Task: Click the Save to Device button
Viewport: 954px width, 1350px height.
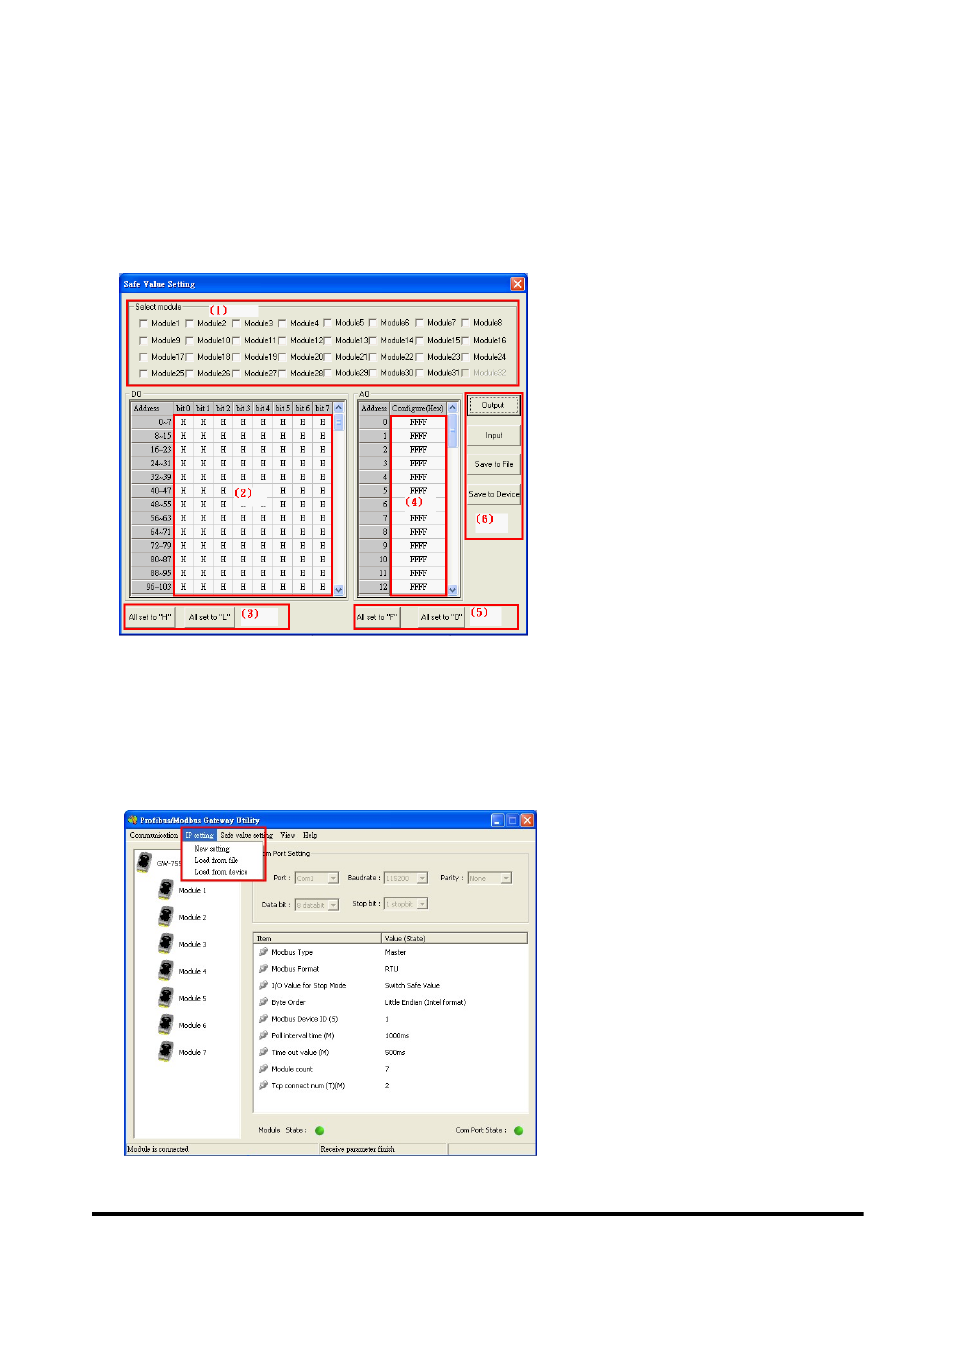Action: [493, 494]
